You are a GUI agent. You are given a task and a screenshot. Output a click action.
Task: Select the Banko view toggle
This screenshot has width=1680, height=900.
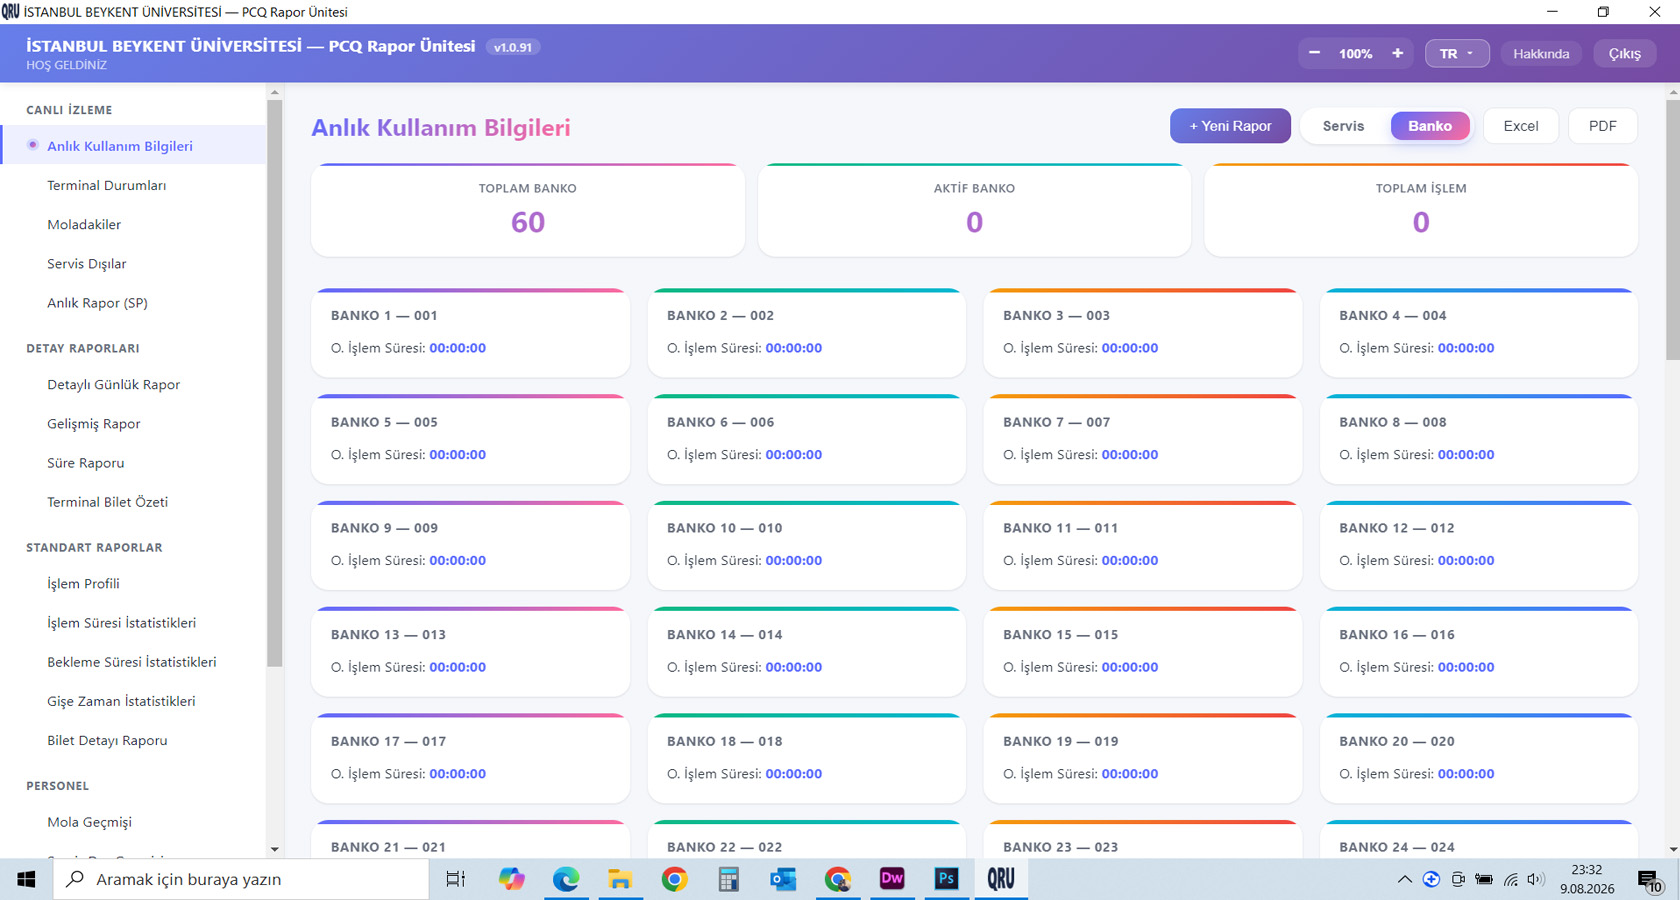1430,126
